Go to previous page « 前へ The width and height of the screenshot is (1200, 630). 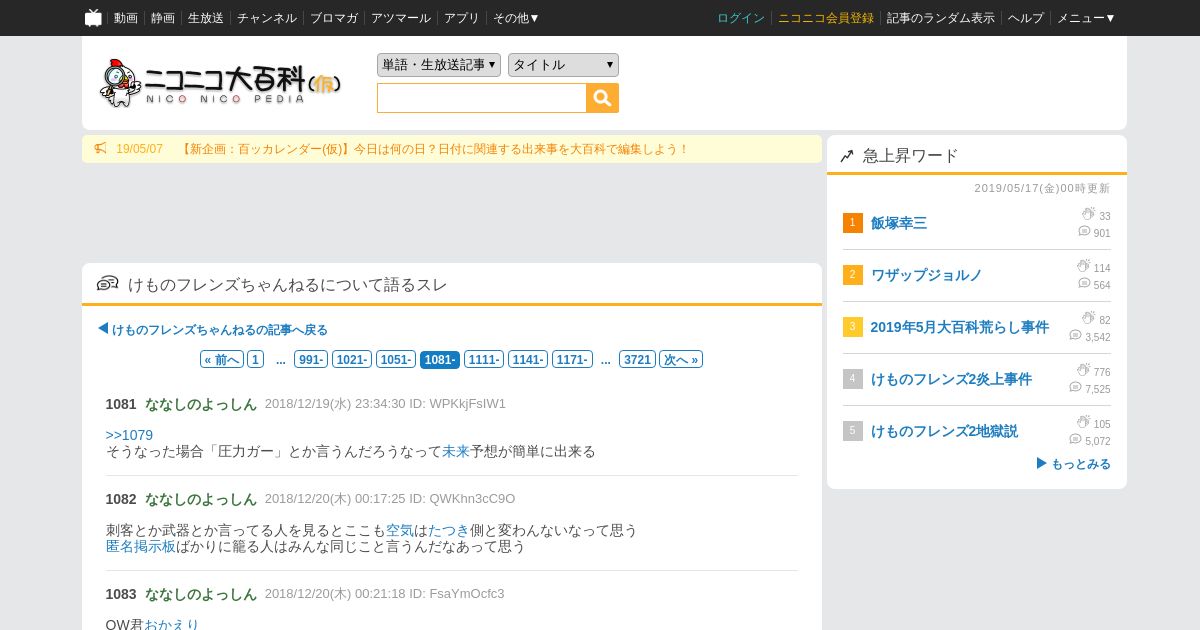coord(222,360)
